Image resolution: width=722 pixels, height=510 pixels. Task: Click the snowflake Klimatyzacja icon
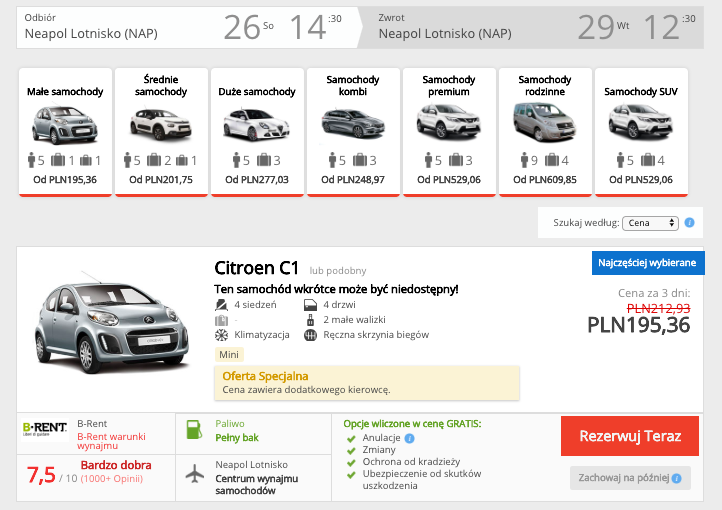pos(221,335)
